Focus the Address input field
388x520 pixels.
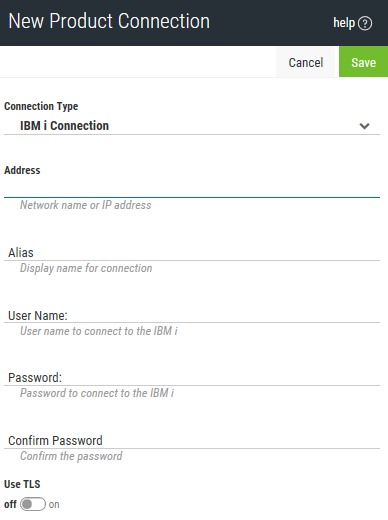192,189
